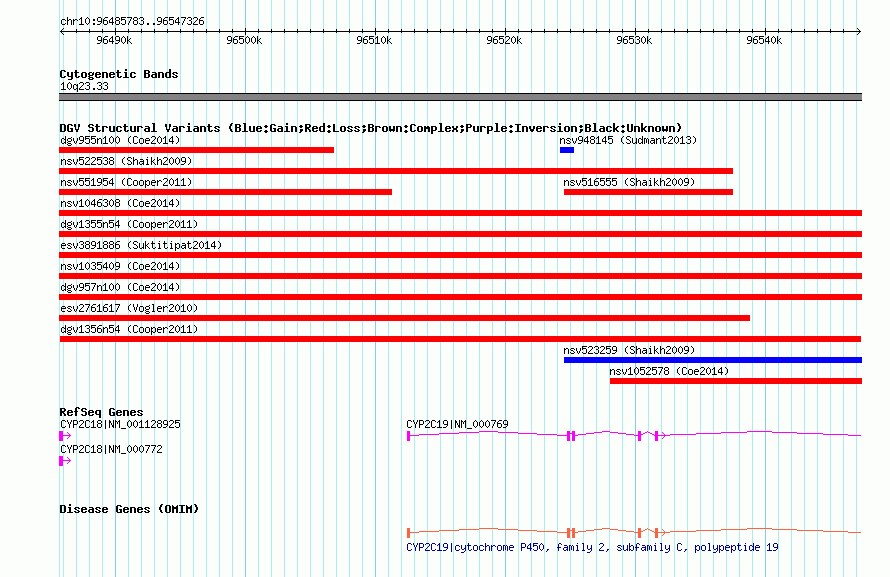
Task: Select the nsv1052578 (Coe2014) red bar
Action: 736,381
